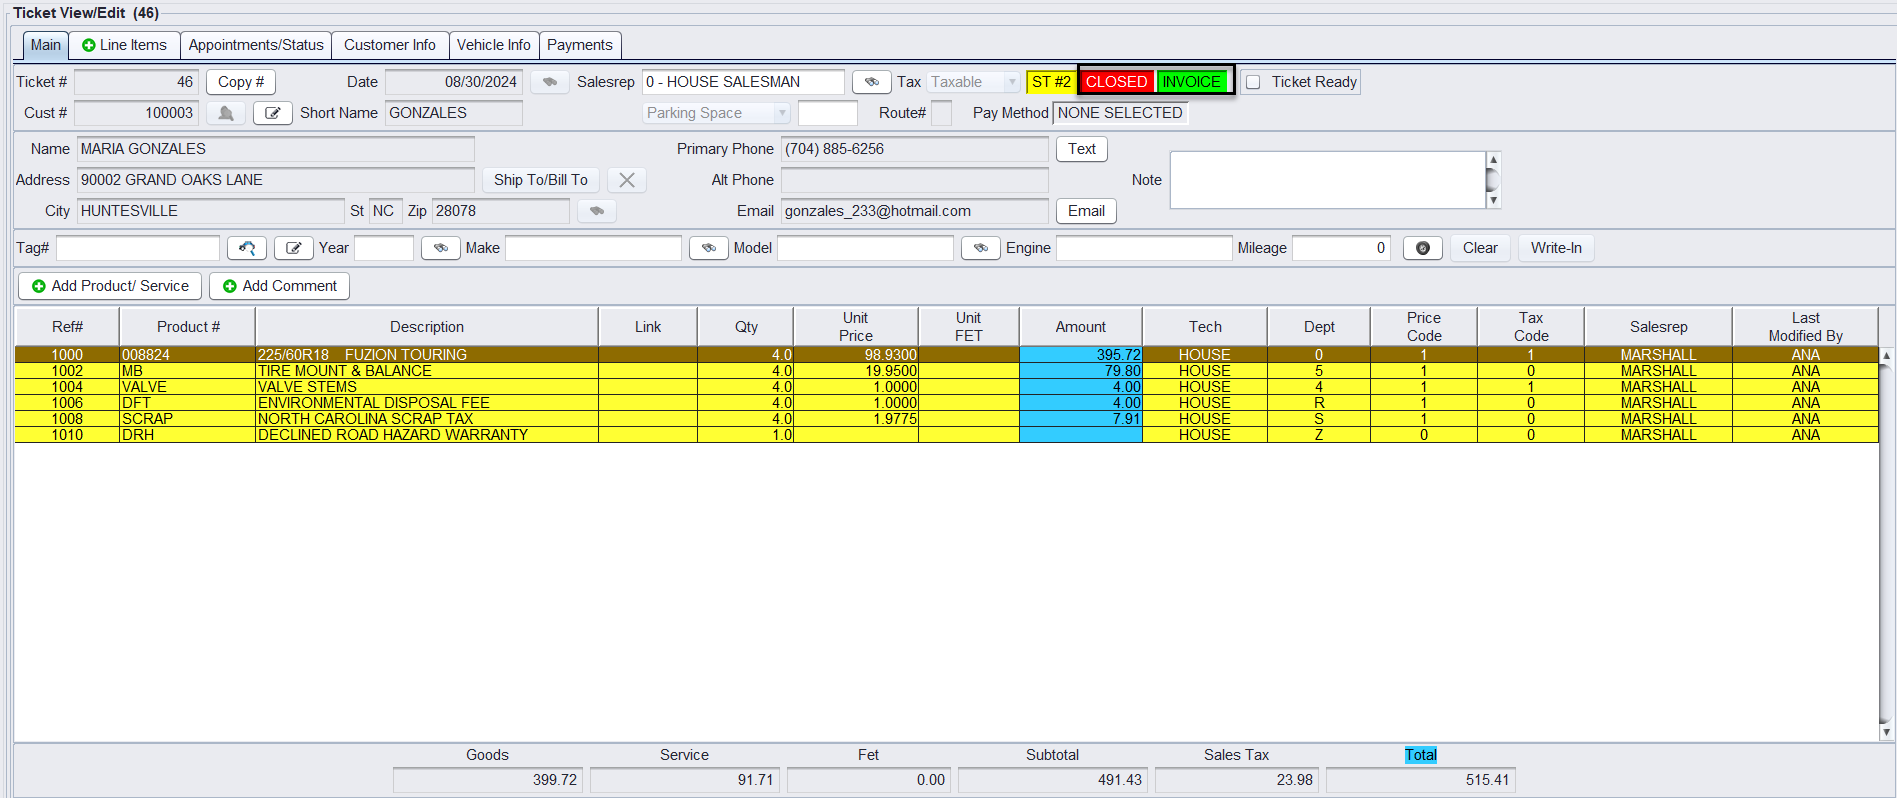Open the binoculars lookup after the Year field
This screenshot has width=1897, height=798.
pyautogui.click(x=440, y=248)
